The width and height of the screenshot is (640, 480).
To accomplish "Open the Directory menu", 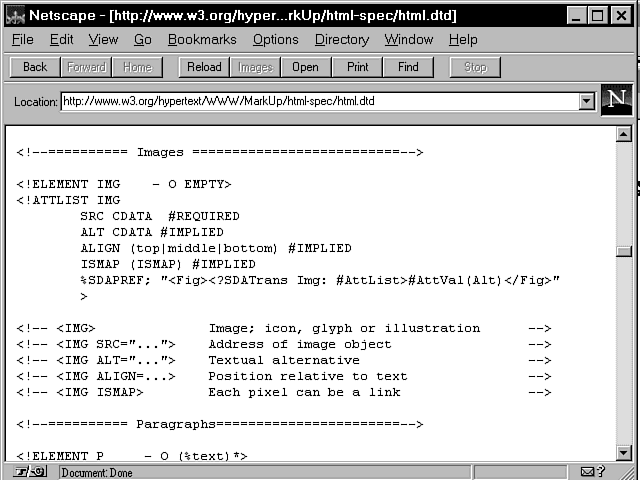I will click(342, 40).
